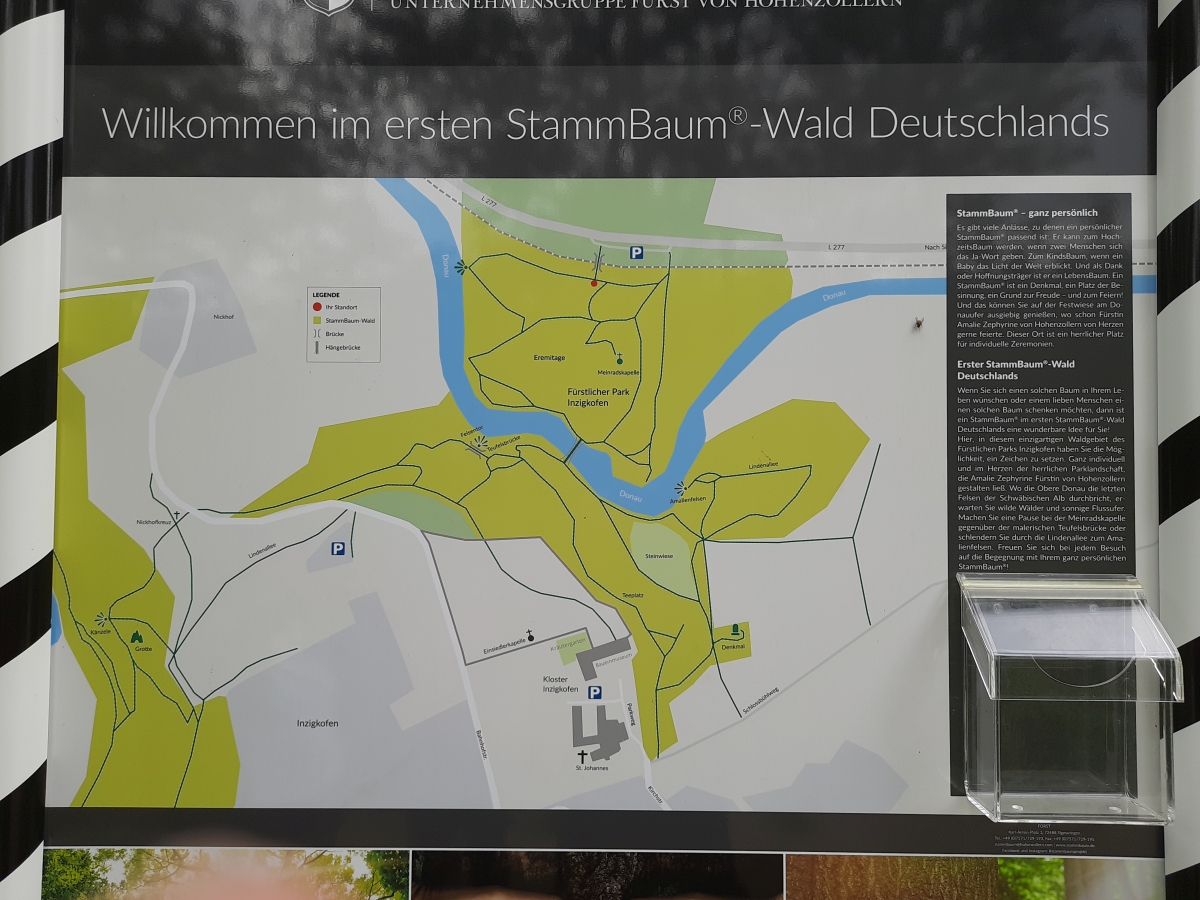Image resolution: width=1200 pixels, height=900 pixels.
Task: Select the Denkmal monument icon
Action: (736, 630)
